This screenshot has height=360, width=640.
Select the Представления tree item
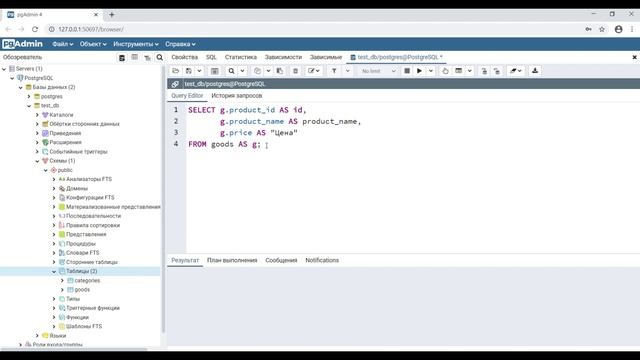point(86,235)
